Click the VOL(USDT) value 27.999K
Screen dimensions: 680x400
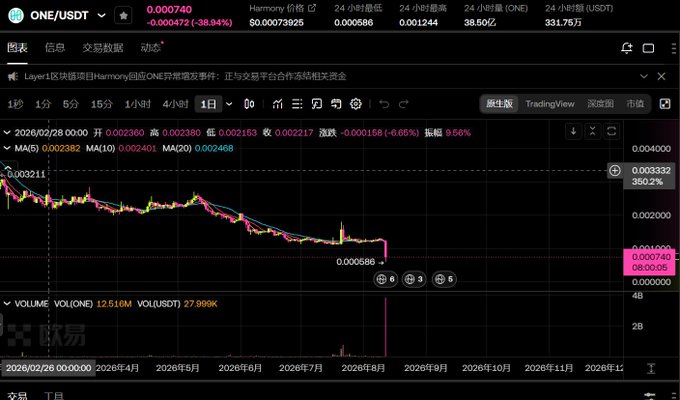point(200,304)
